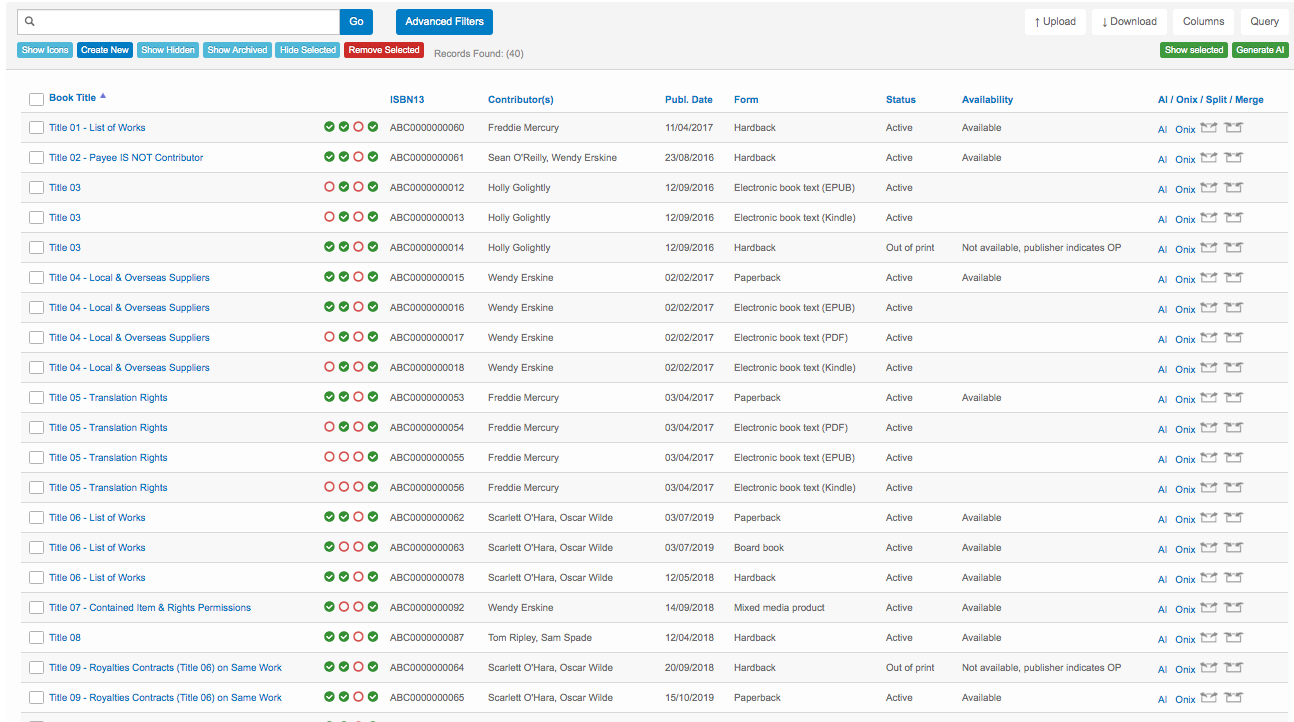This screenshot has width=1294, height=722.
Task: Click the Go search button
Action: click(356, 21)
